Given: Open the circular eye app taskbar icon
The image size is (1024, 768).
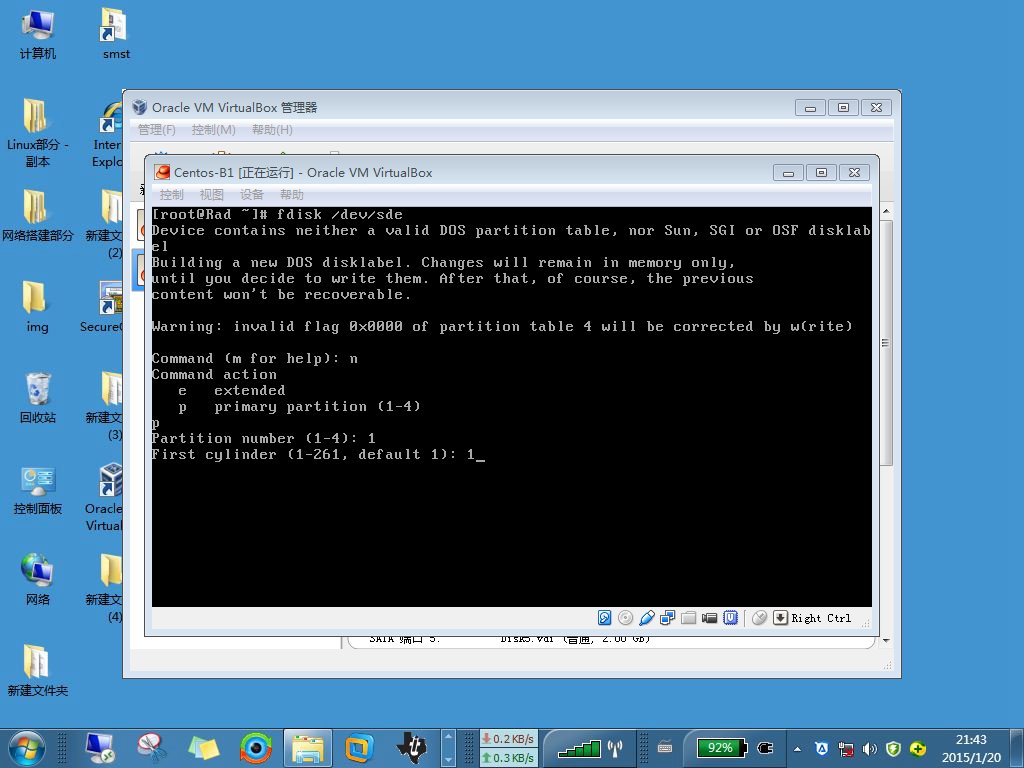Looking at the screenshot, I should pos(256,748).
